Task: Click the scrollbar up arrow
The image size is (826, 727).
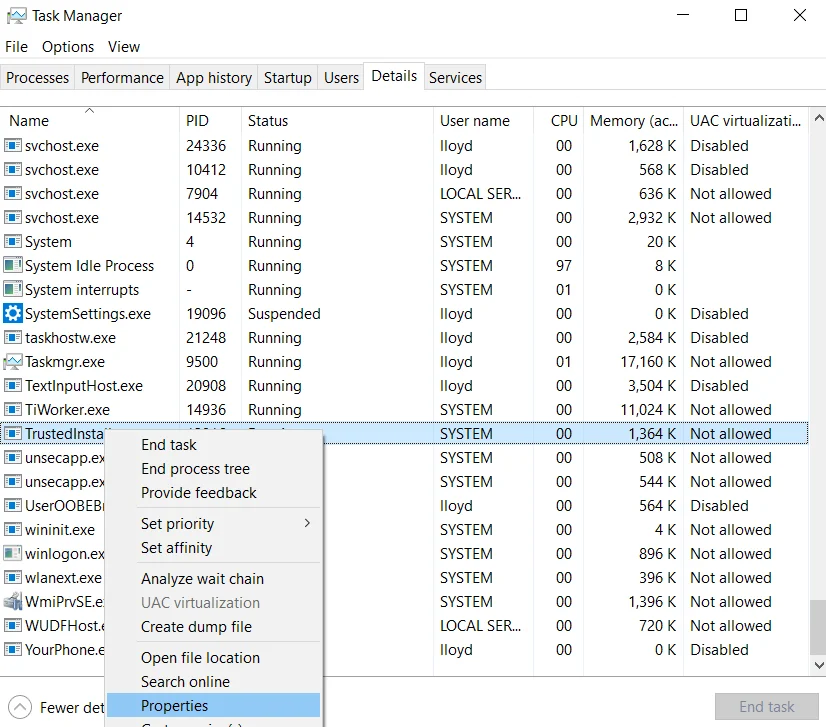Action: coord(819,118)
